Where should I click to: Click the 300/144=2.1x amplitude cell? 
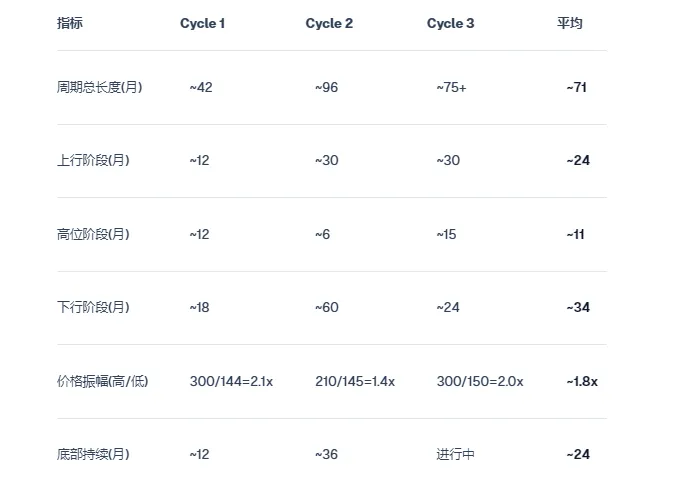point(231,381)
